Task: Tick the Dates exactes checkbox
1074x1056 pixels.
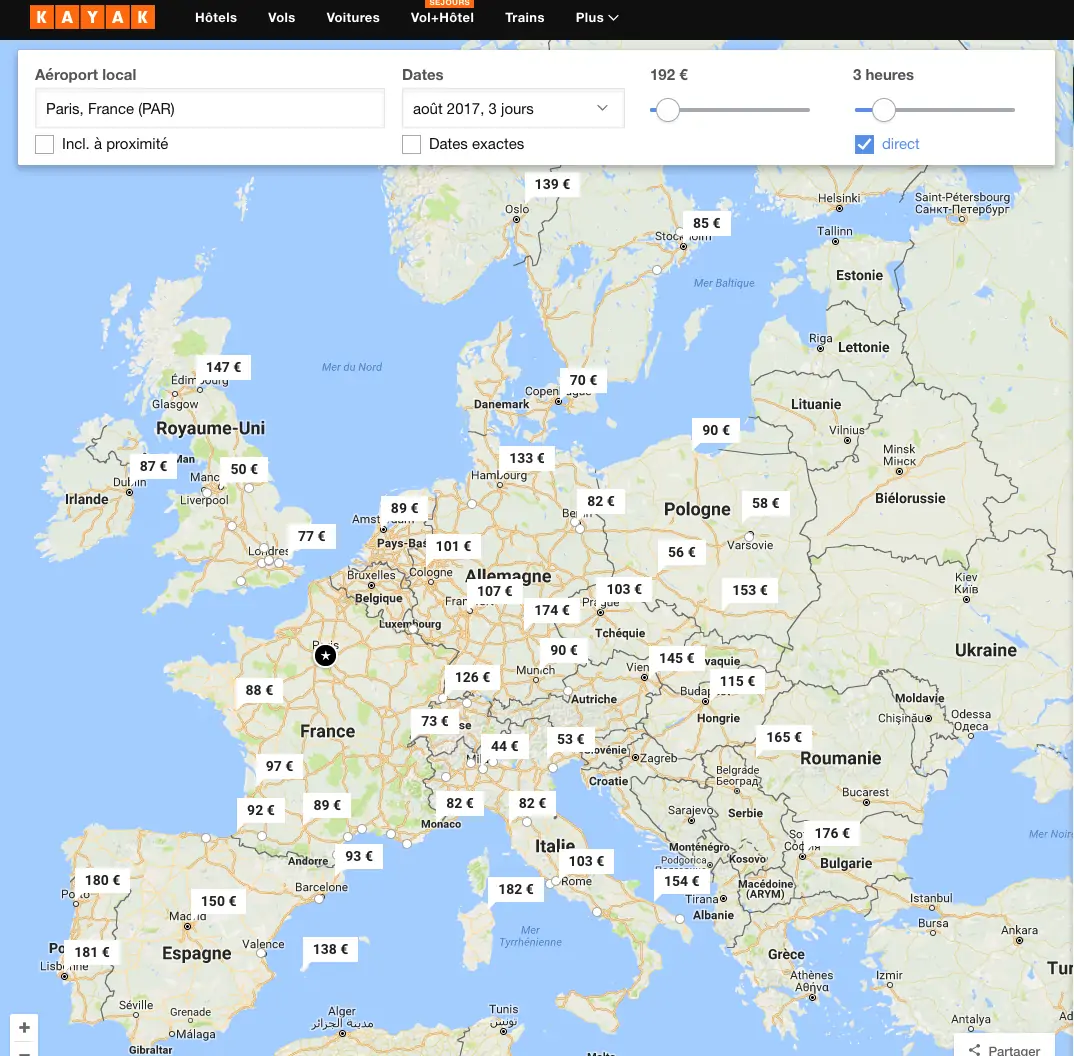Action: pyautogui.click(x=412, y=144)
